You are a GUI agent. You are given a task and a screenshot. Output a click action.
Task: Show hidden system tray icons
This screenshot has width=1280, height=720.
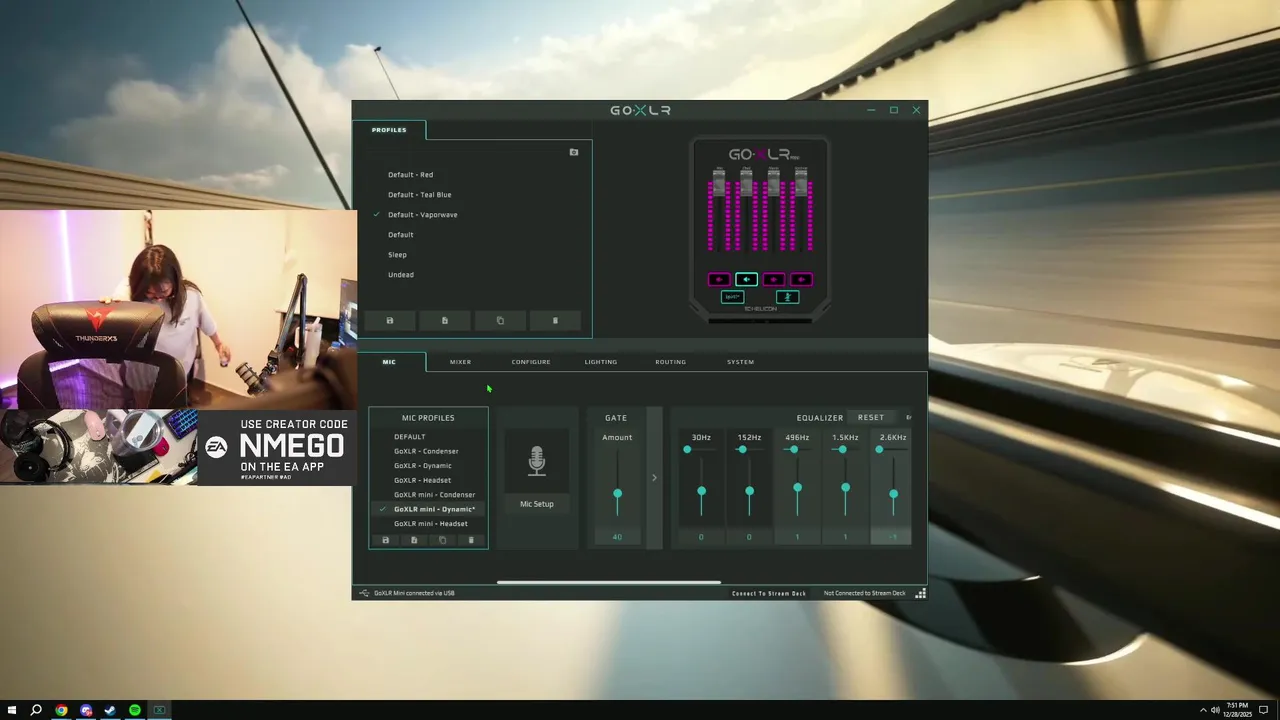[x=1203, y=710]
